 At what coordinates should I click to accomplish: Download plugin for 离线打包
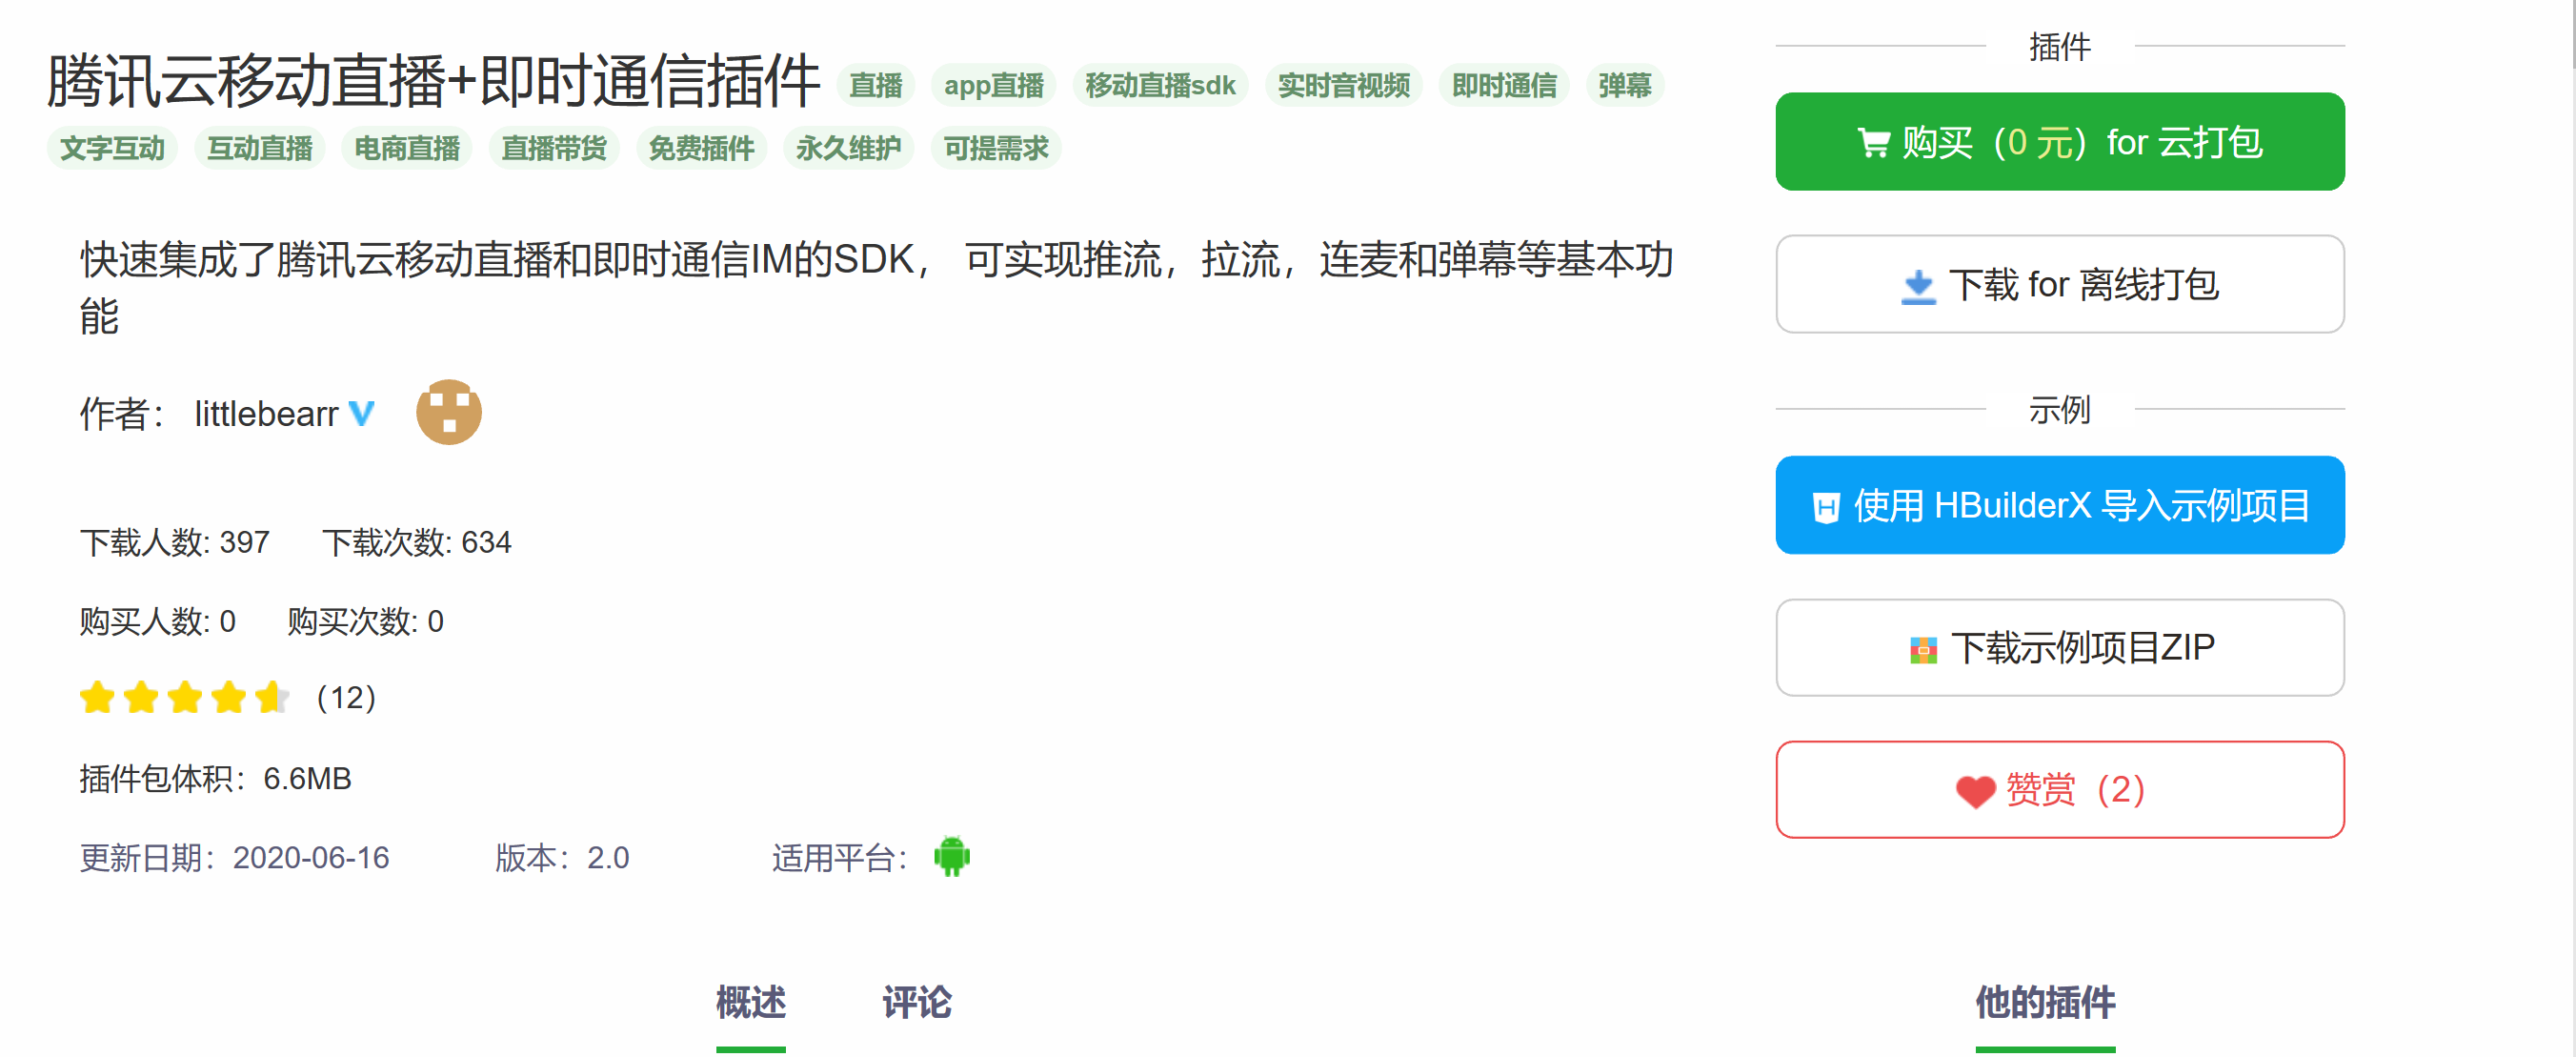coord(2059,284)
